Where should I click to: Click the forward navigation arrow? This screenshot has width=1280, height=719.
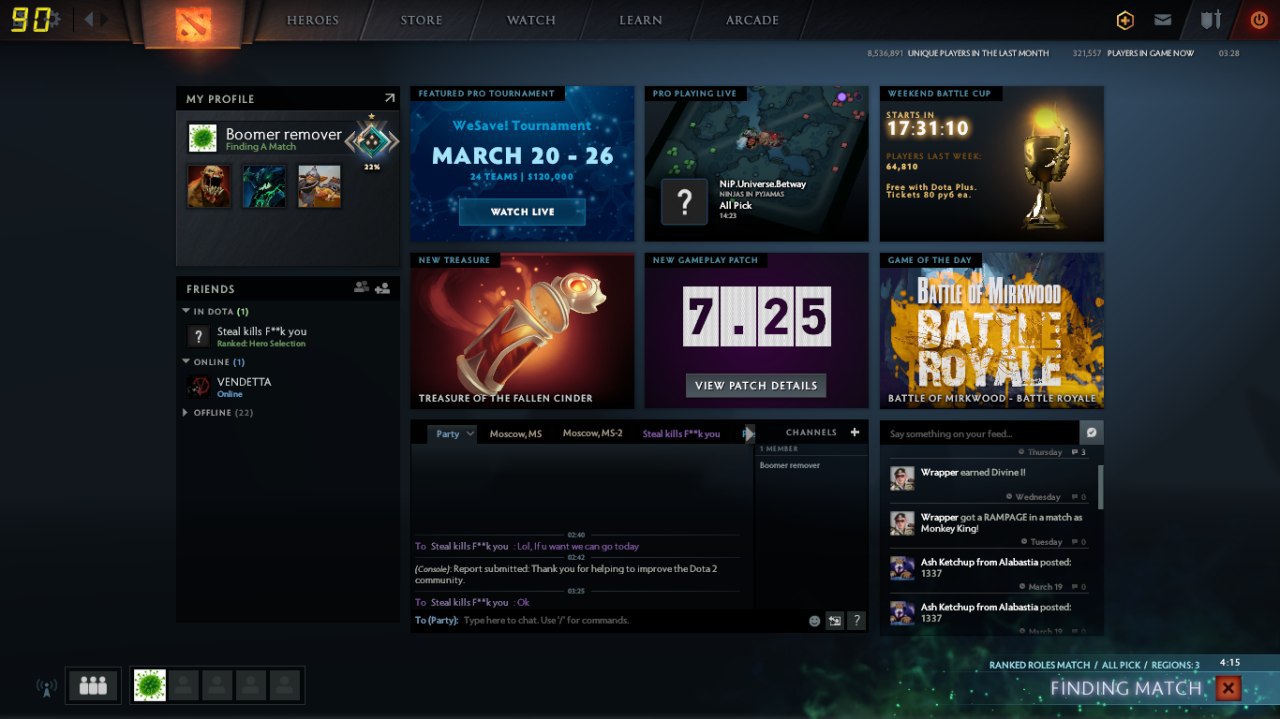(x=105, y=19)
